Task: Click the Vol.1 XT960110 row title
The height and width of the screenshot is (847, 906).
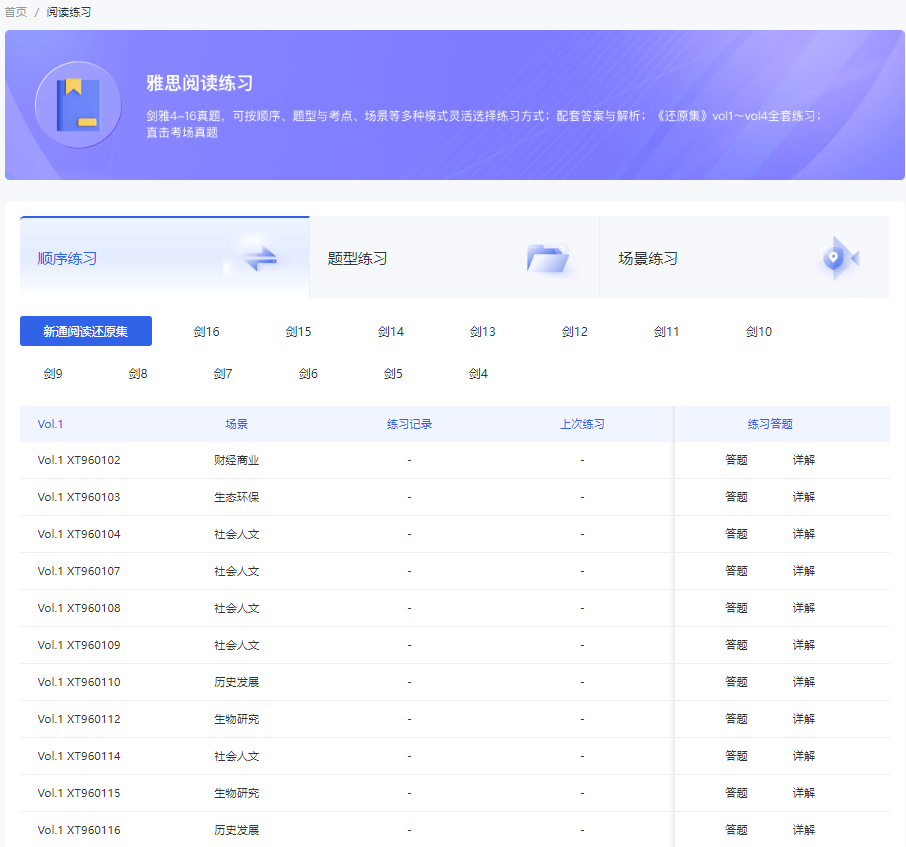Action: click(x=79, y=682)
